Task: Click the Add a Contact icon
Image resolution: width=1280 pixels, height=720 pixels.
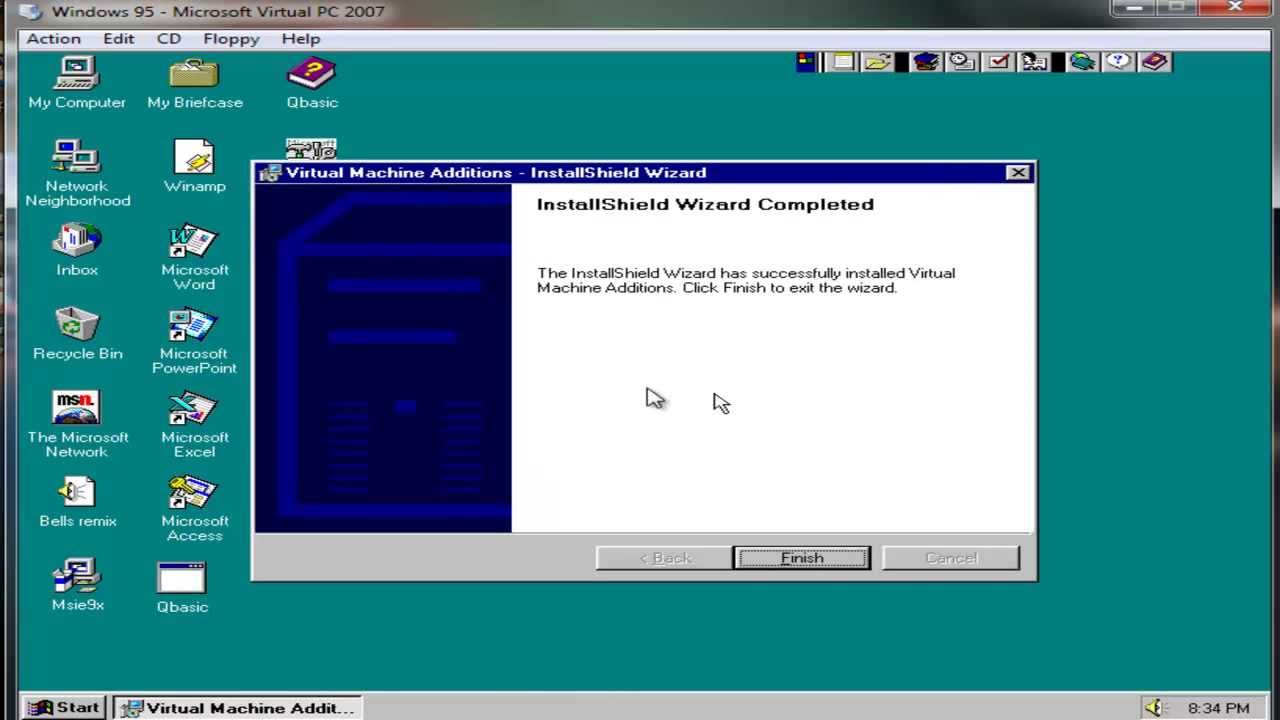Action: pos(1034,62)
